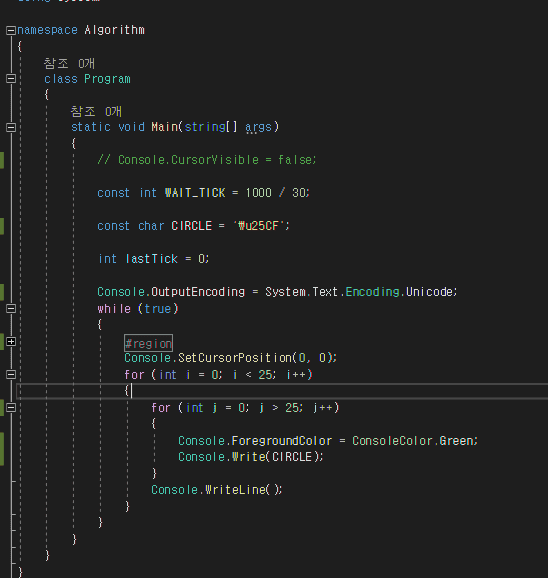Click the i++ increment
Image resolution: width=548 pixels, height=578 pixels.
click(296, 375)
